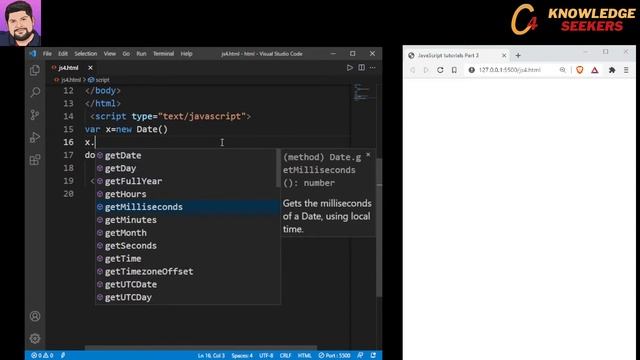Choose getUTCDate from the suggestion list
This screenshot has width=640, height=360.
coord(187,284)
